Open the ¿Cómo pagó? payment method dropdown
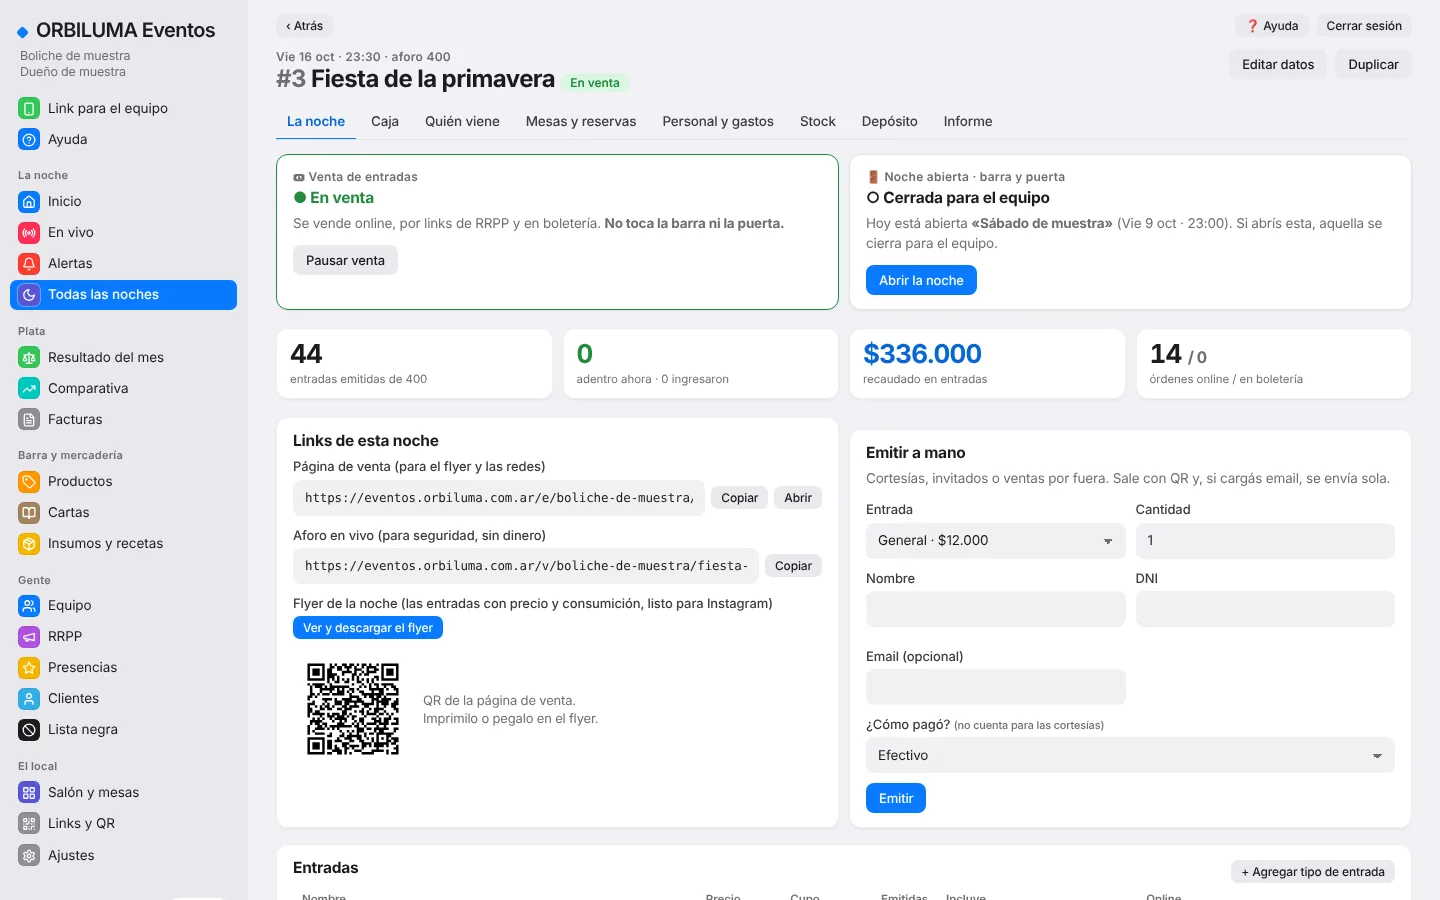Viewport: 1440px width, 900px height. point(1130,755)
